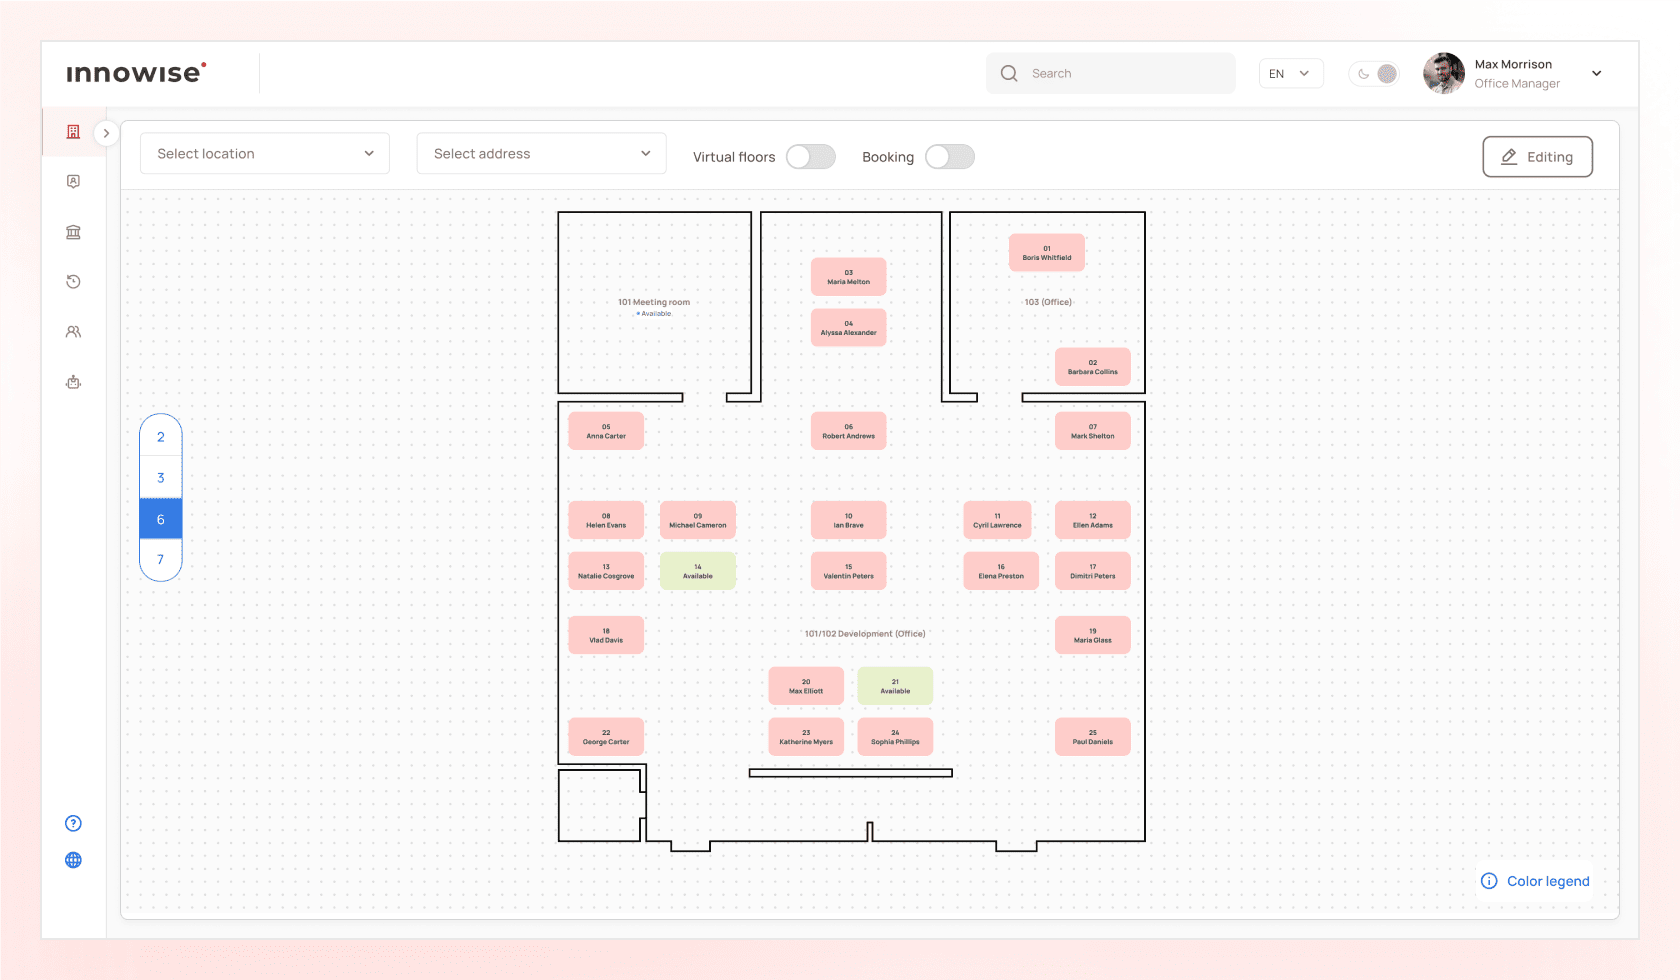Click the robot sidebar icon
The width and height of the screenshot is (1680, 980).
pyautogui.click(x=73, y=382)
